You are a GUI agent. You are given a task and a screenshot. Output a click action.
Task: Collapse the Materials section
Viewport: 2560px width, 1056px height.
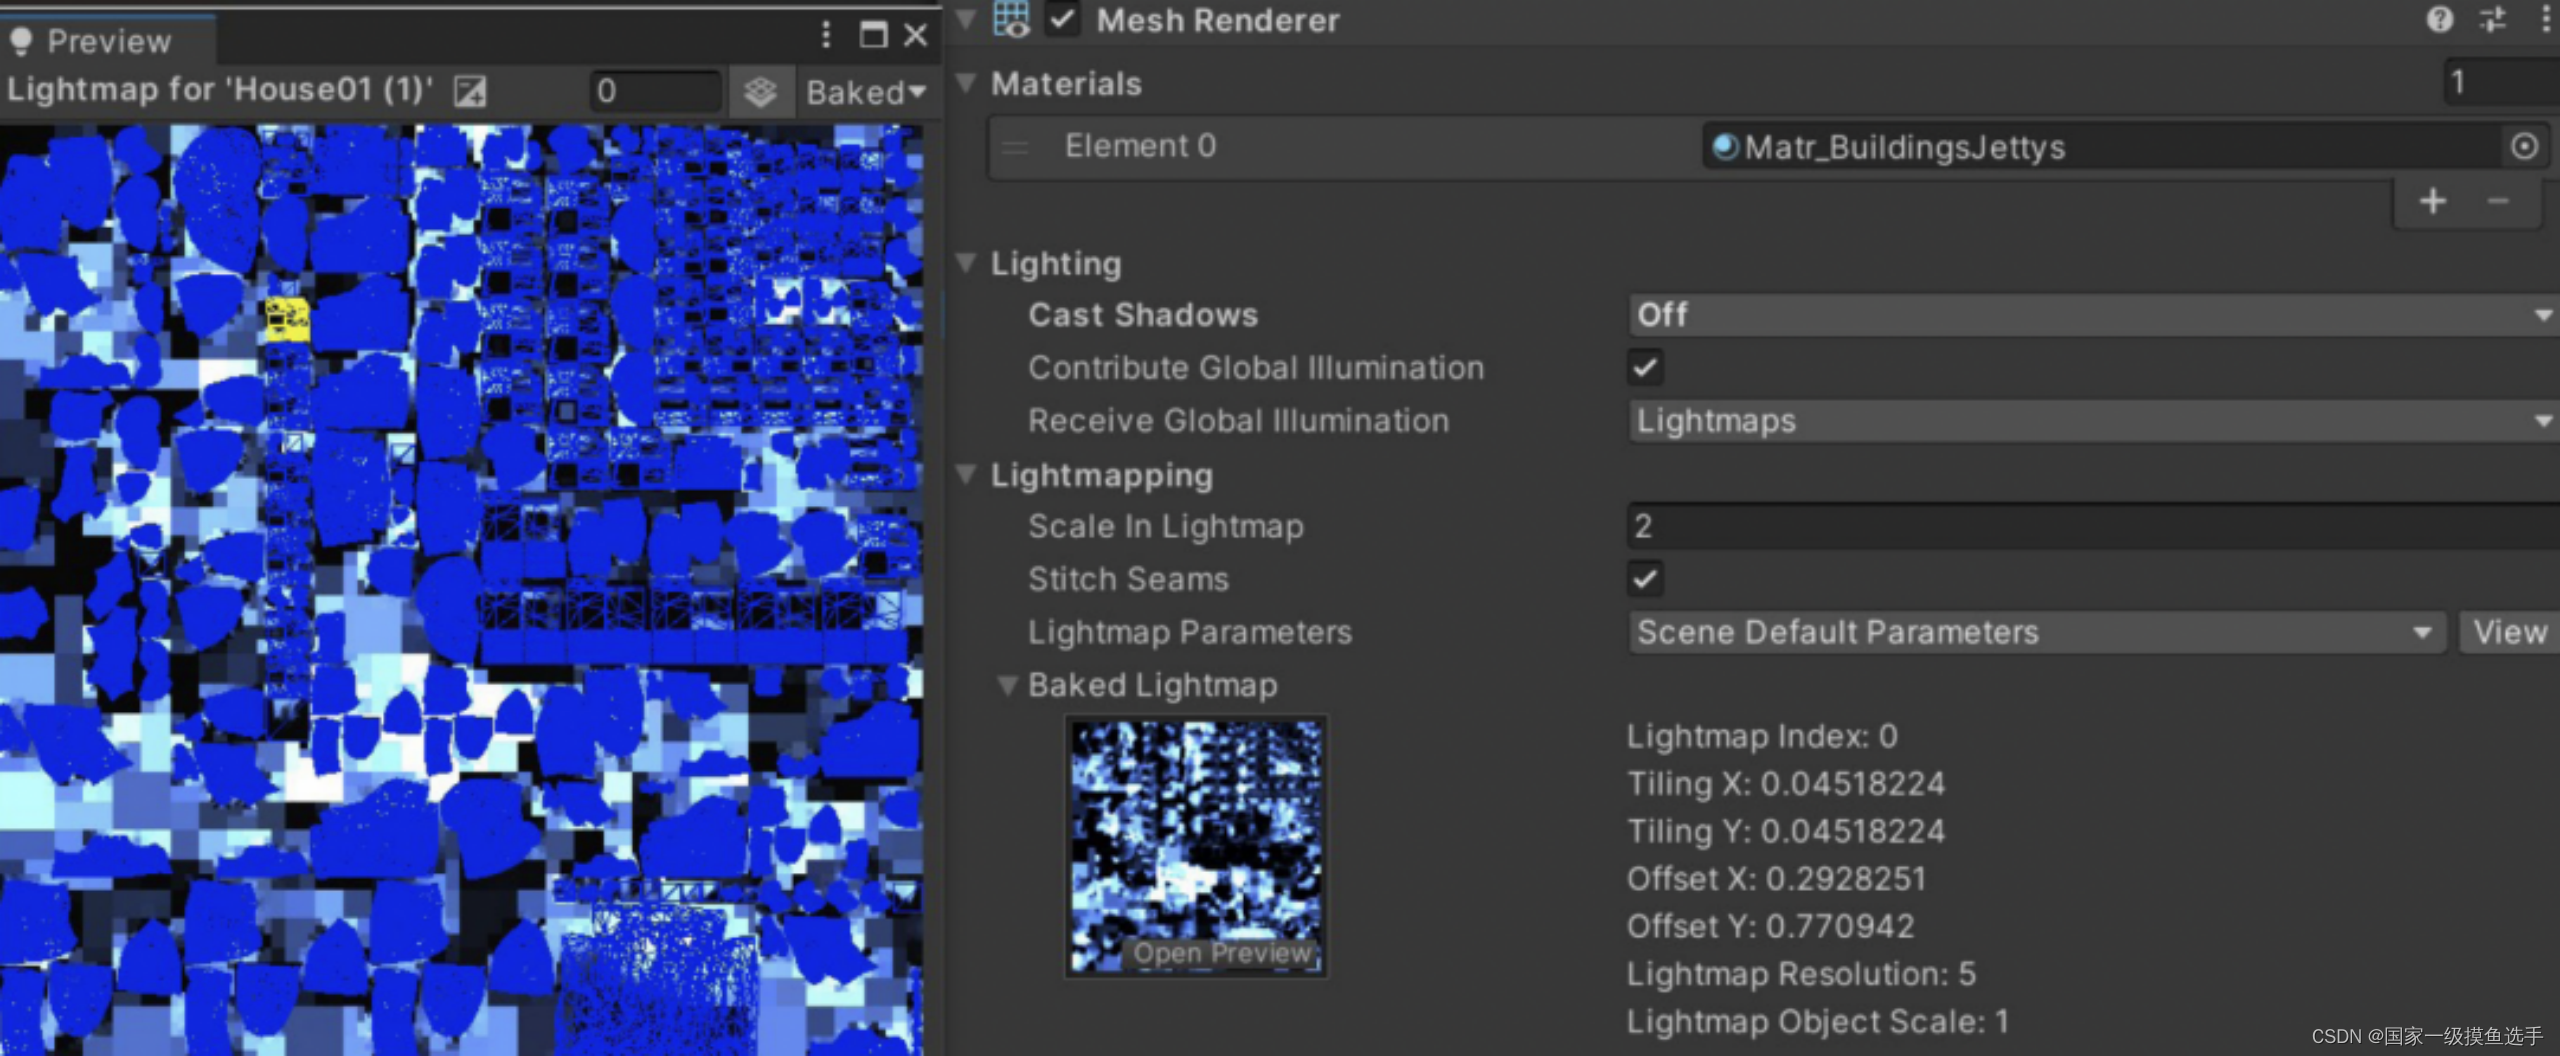[x=966, y=83]
